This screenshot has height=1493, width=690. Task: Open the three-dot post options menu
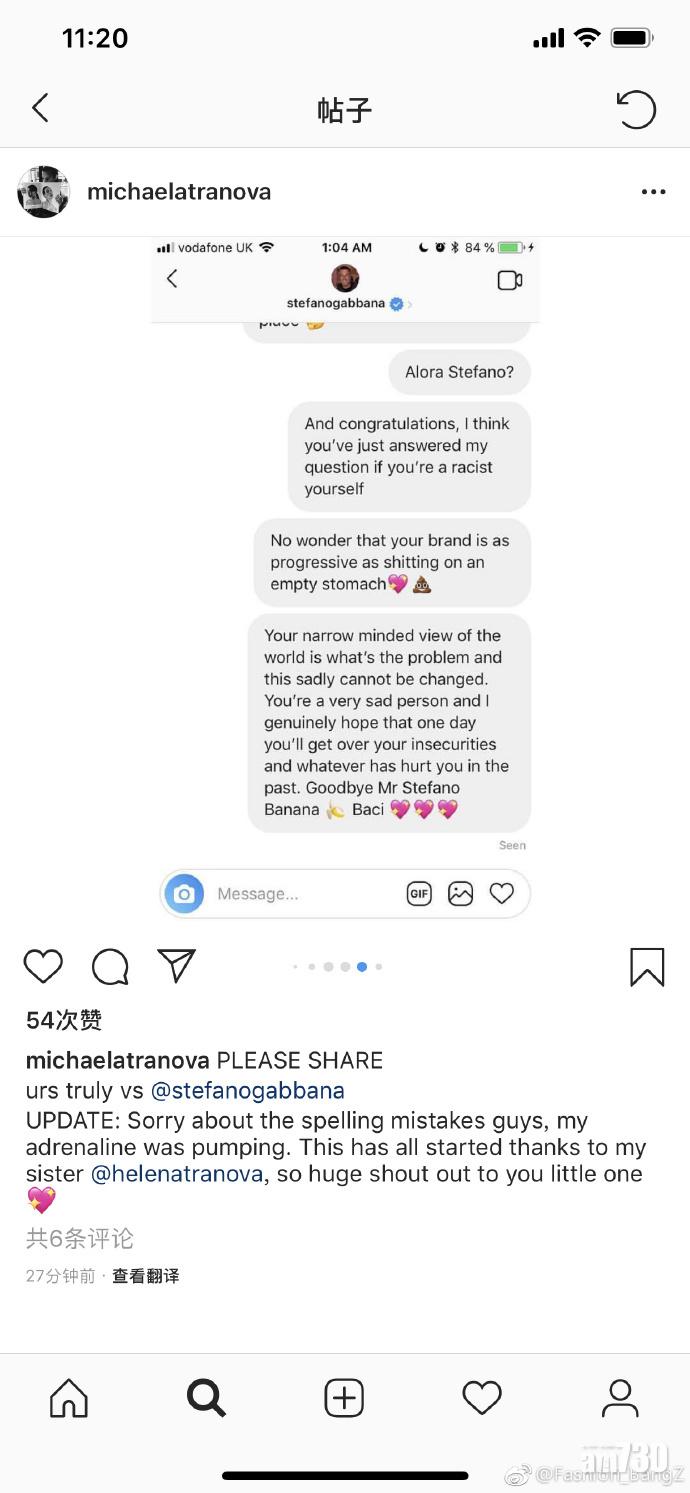click(653, 192)
